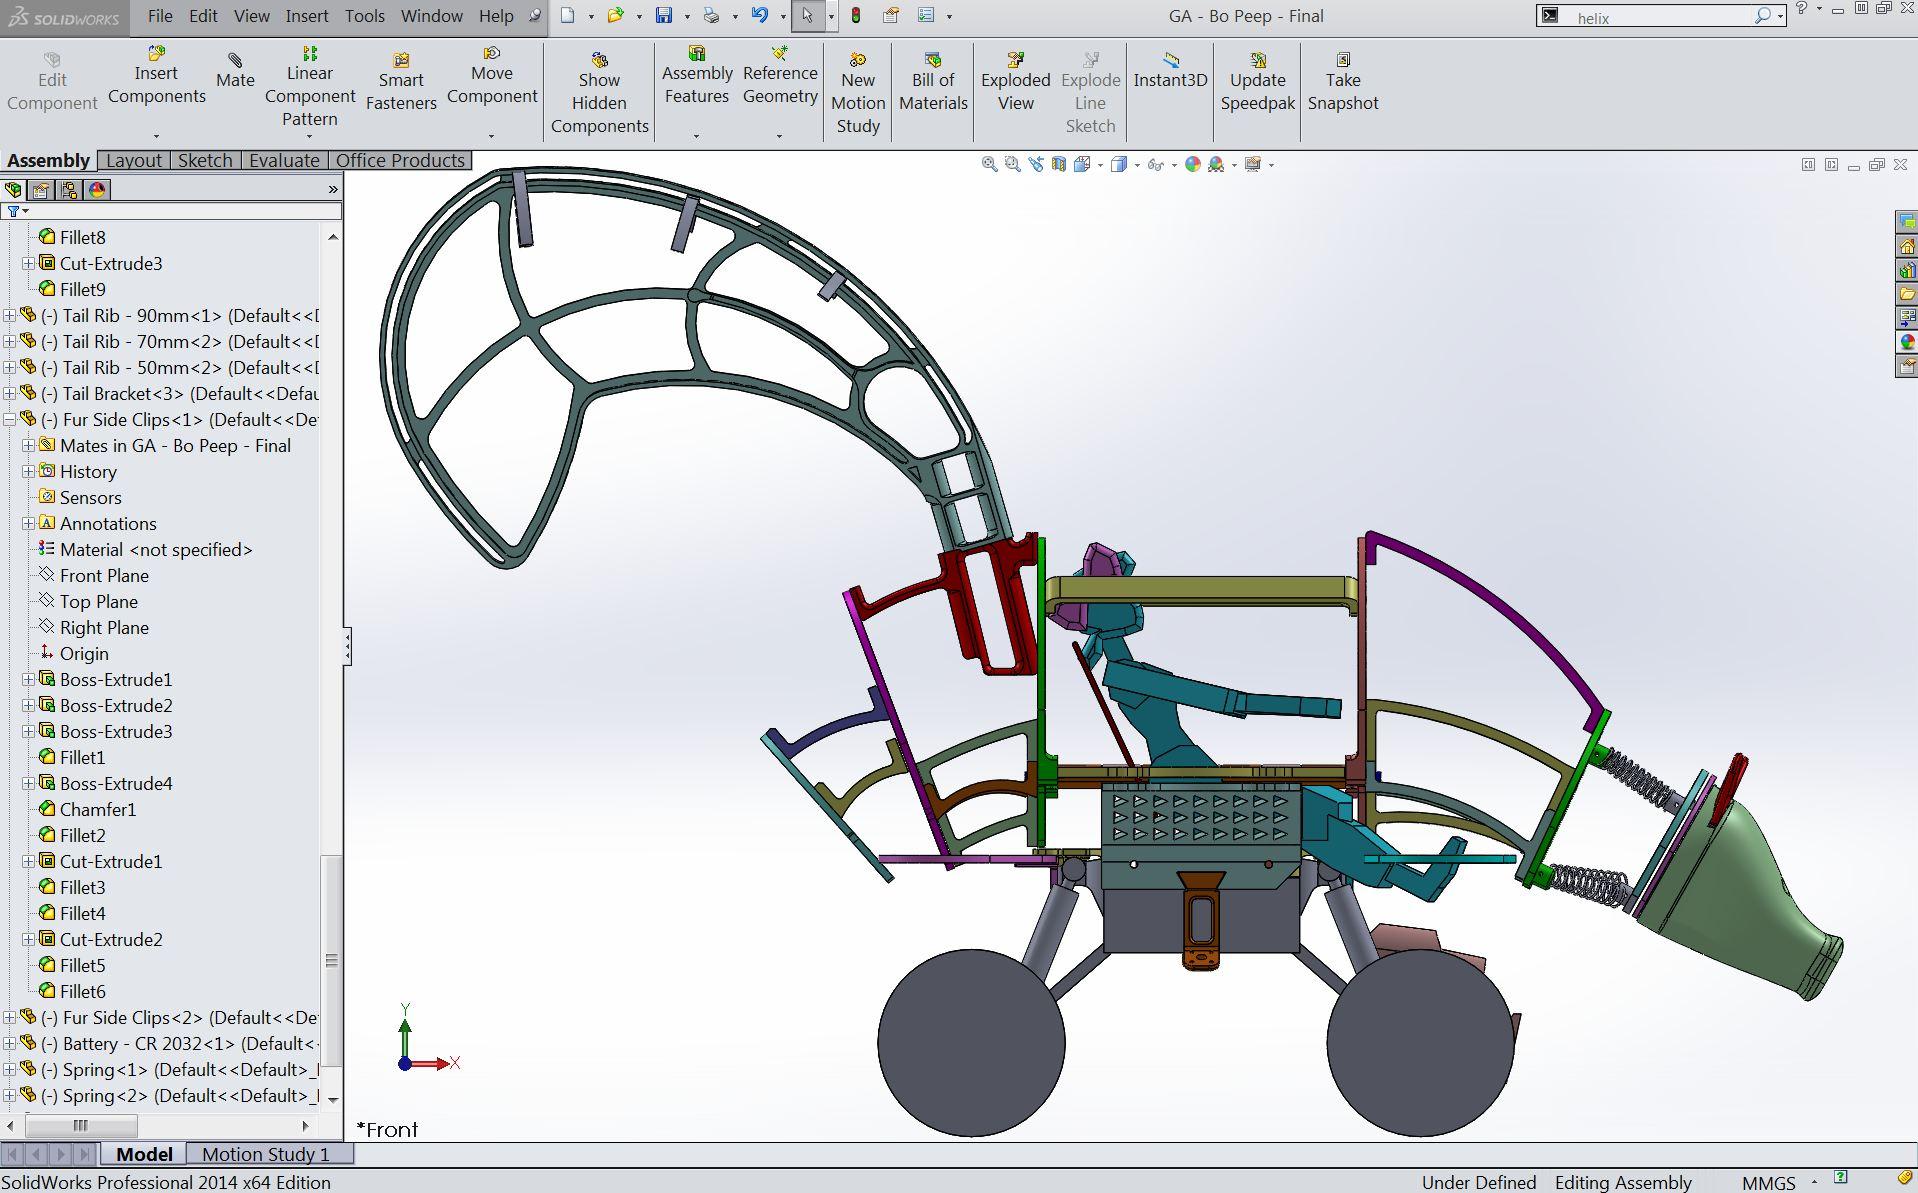Screen dimensions: 1918x1193
Task: Switch to the Sketch tab
Action: [x=205, y=160]
